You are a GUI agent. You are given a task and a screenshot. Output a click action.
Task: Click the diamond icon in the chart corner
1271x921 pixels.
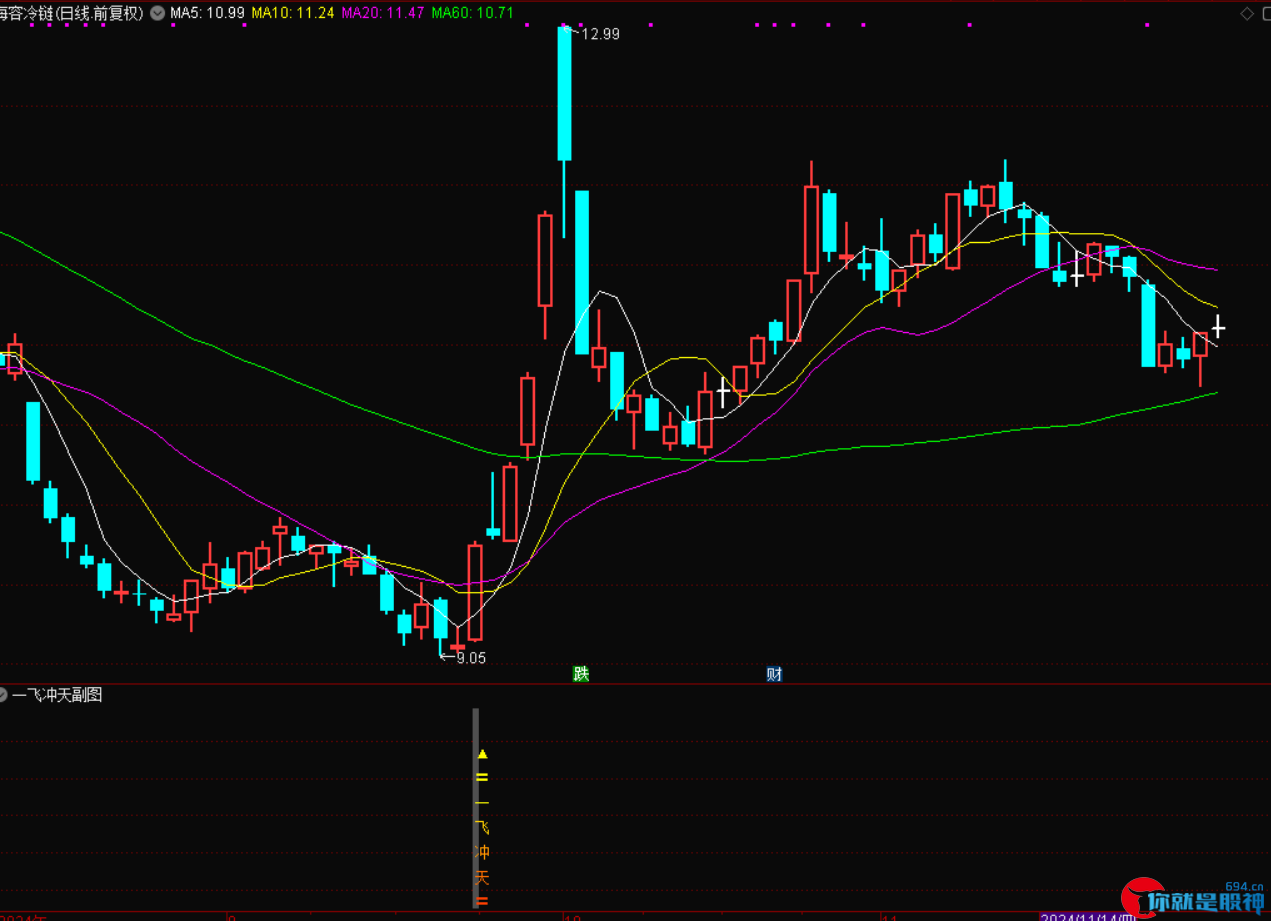click(1246, 14)
